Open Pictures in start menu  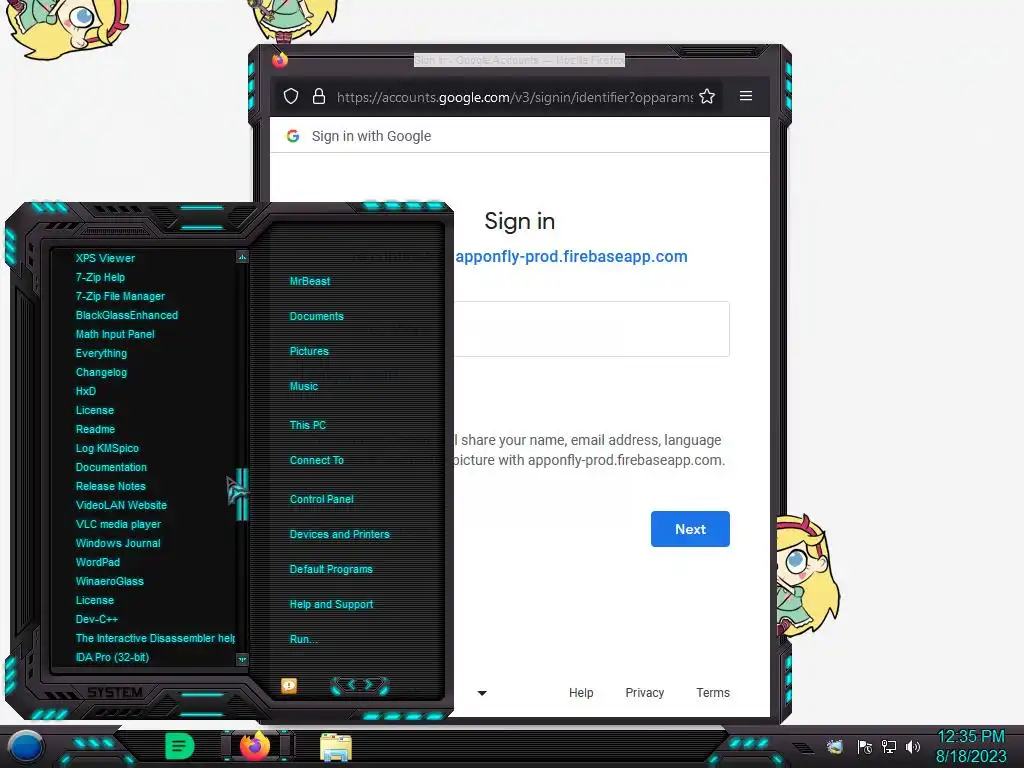[x=309, y=351]
